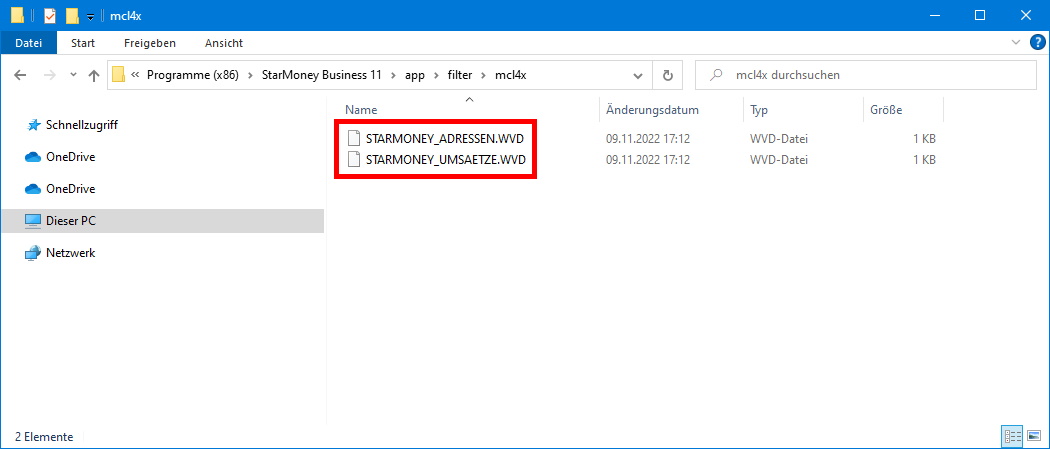This screenshot has height=449, width=1050.
Task: Open the Datei ribbon tab
Action: 28,43
